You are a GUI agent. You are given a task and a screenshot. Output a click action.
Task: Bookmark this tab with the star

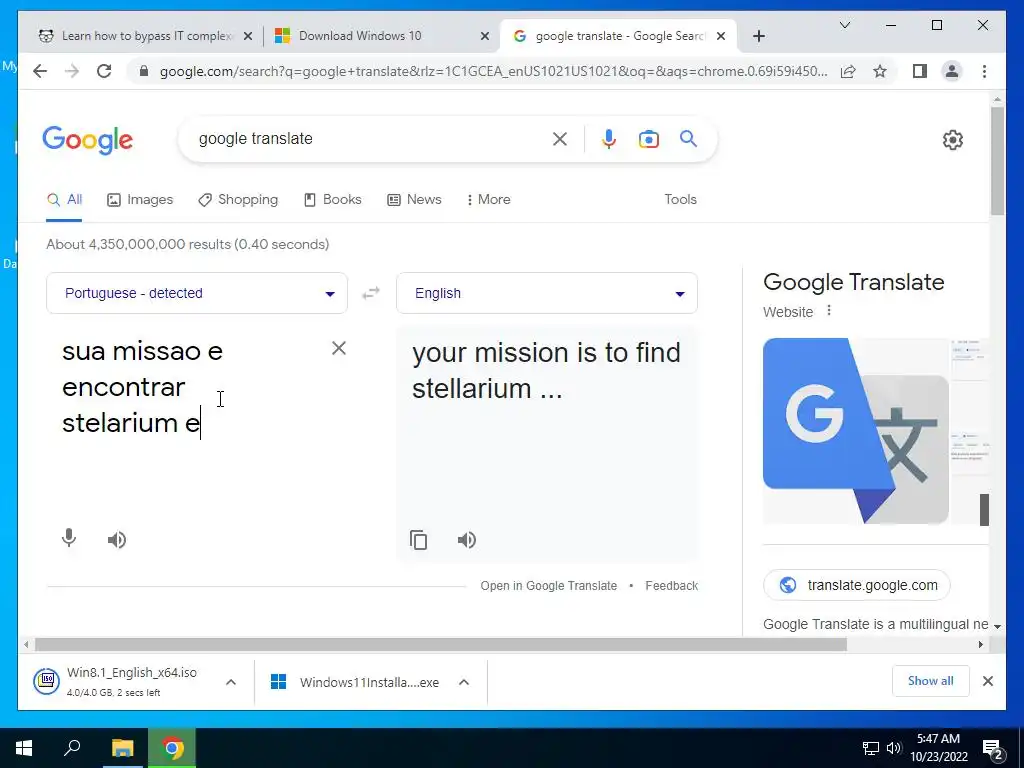tap(880, 71)
